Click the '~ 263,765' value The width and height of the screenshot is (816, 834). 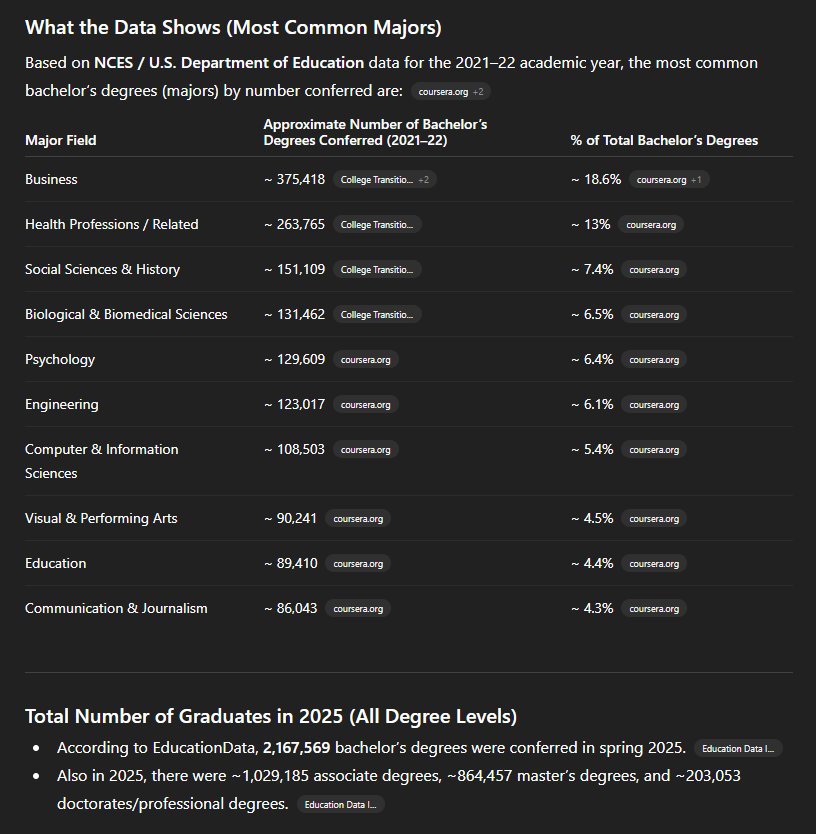(x=294, y=224)
